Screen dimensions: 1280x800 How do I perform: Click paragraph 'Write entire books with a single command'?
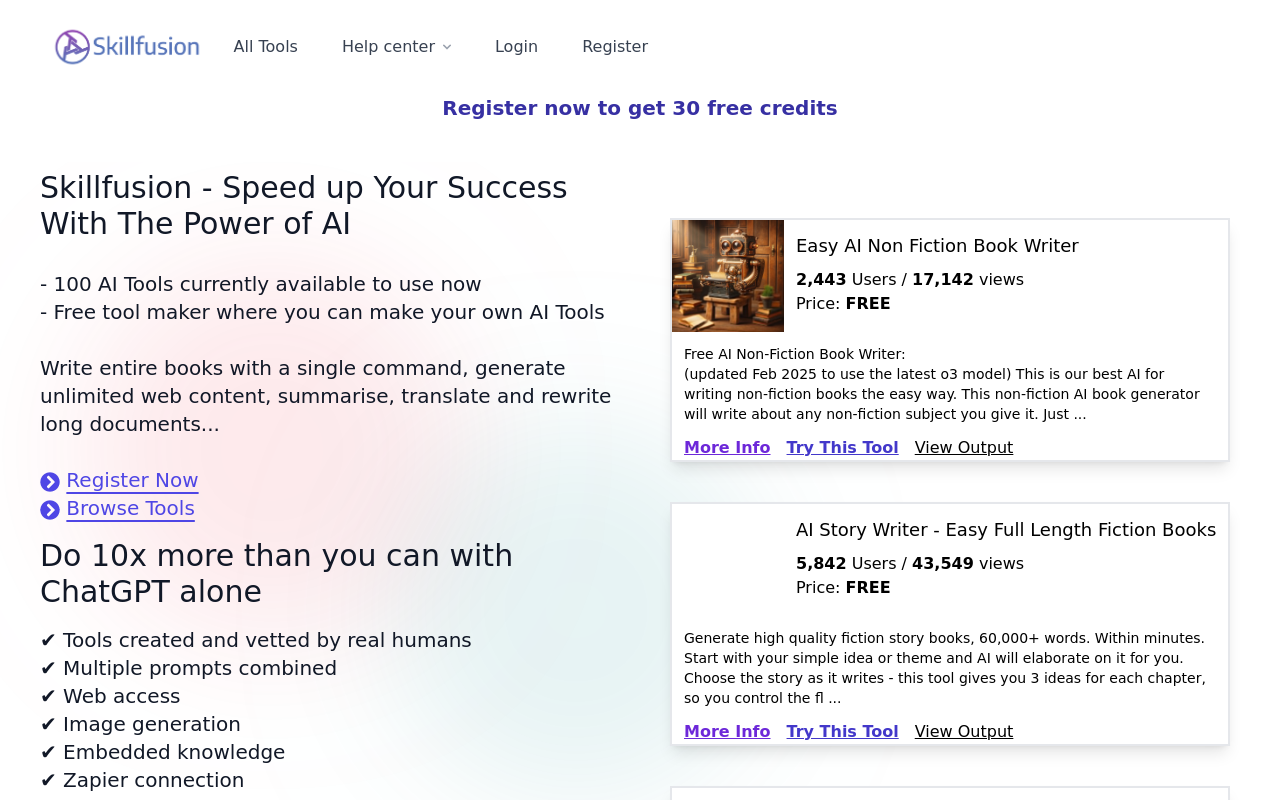325,397
